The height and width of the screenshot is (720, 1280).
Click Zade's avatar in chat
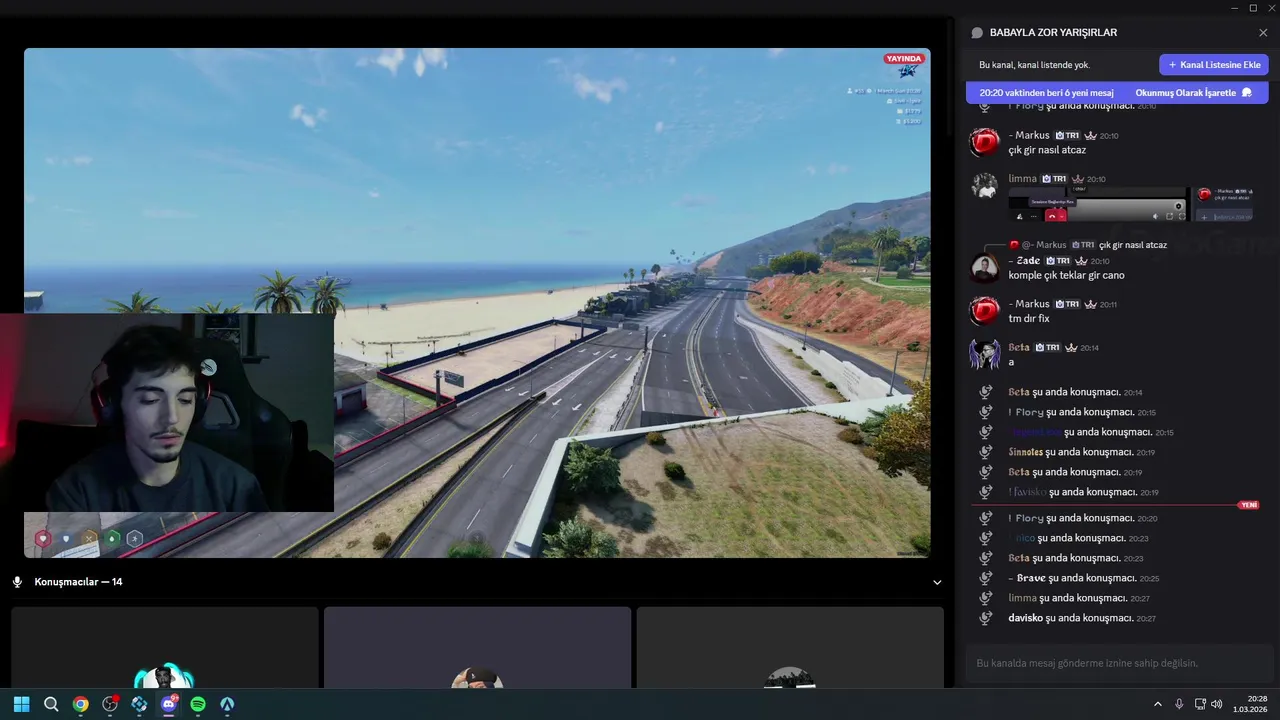(x=985, y=268)
